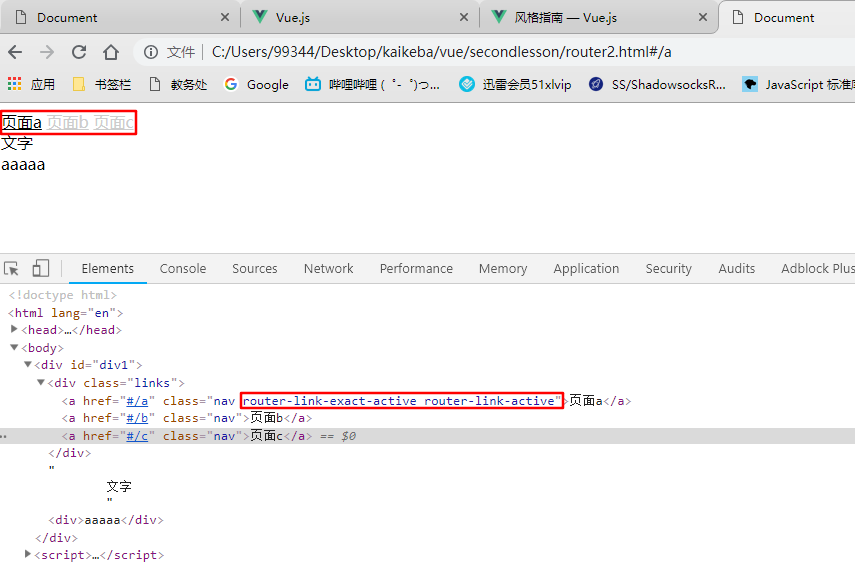Select the div aaaaa element row
The height and width of the screenshot is (564, 855).
[x=105, y=520]
